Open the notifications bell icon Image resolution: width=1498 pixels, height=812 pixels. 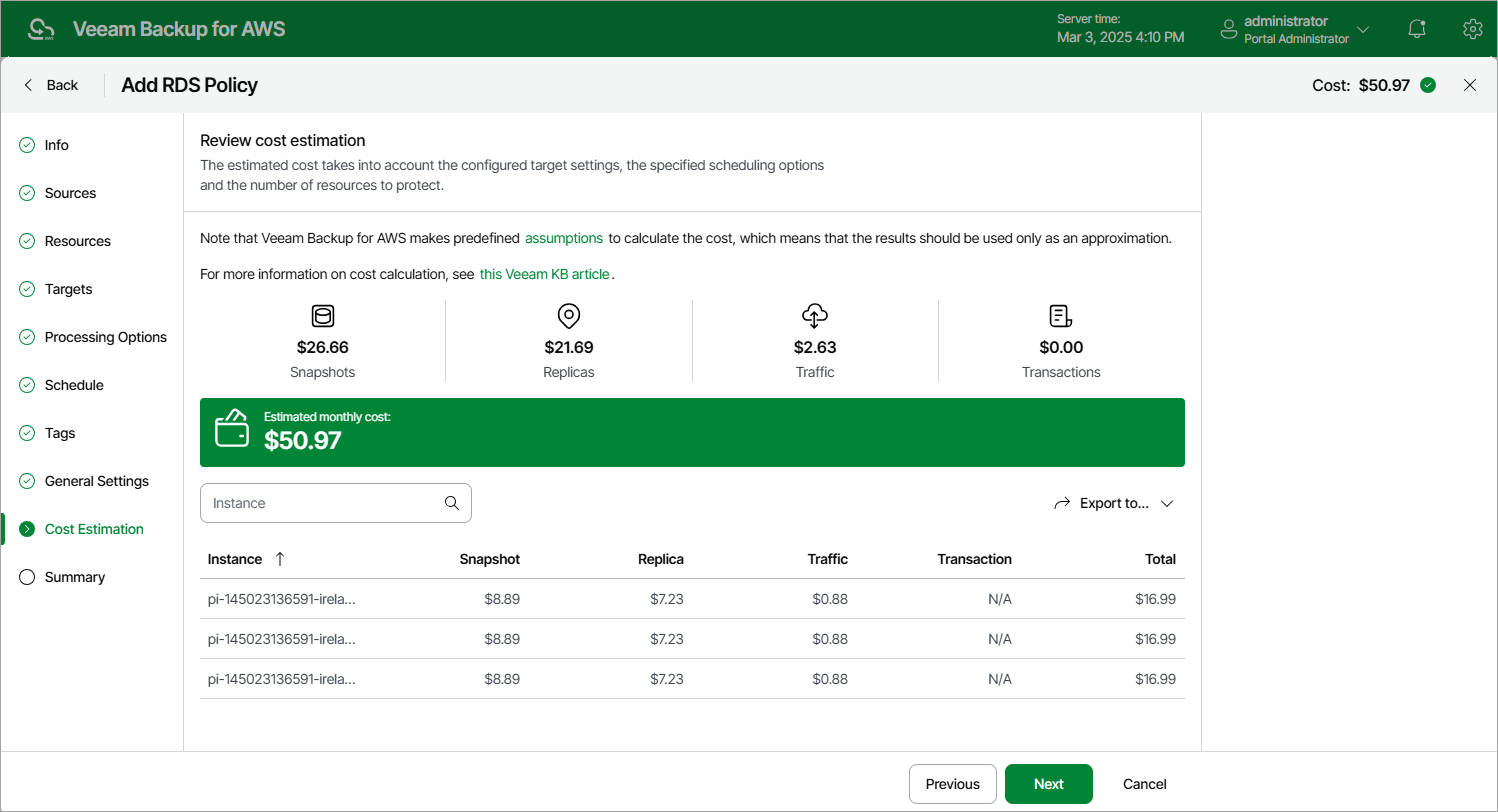[1416, 29]
